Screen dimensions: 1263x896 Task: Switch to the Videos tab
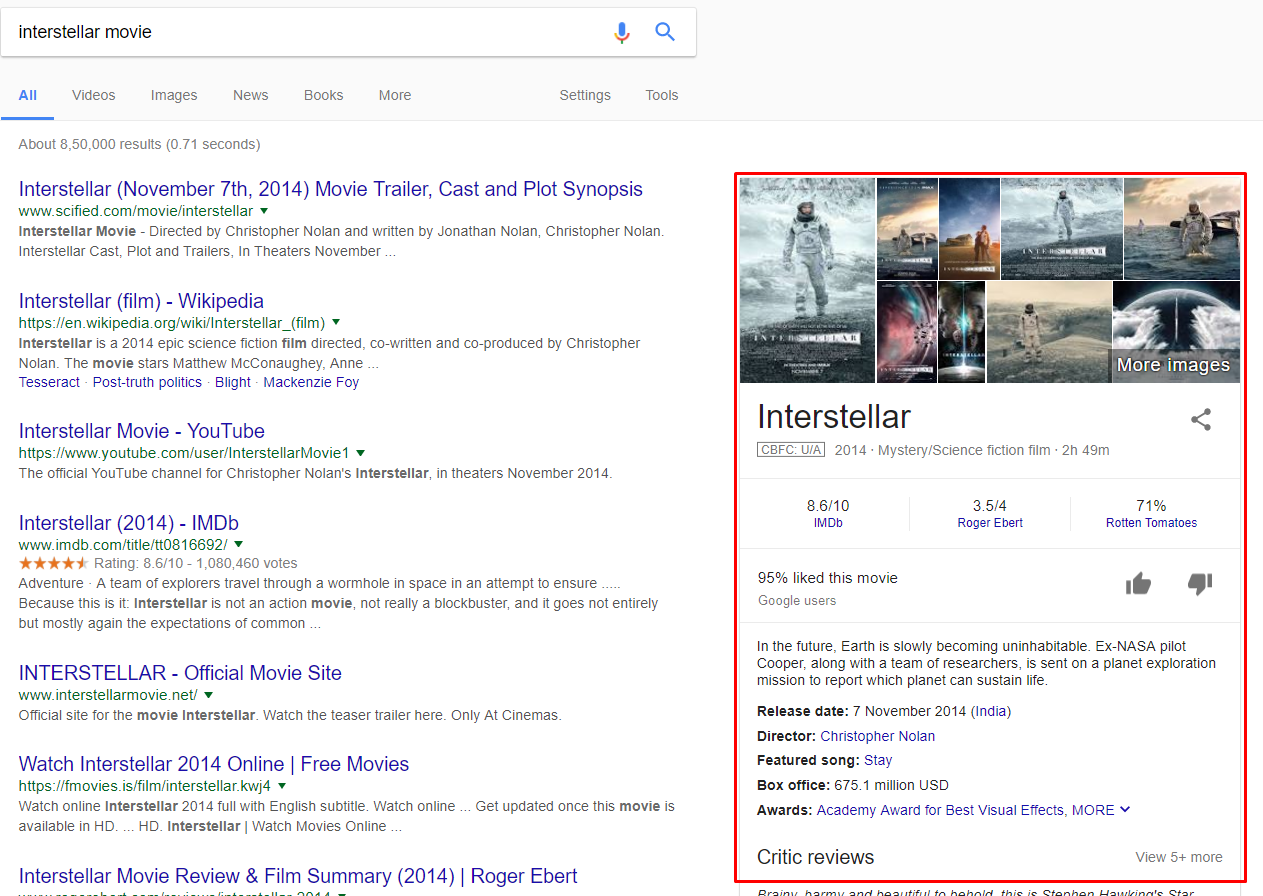pos(94,95)
